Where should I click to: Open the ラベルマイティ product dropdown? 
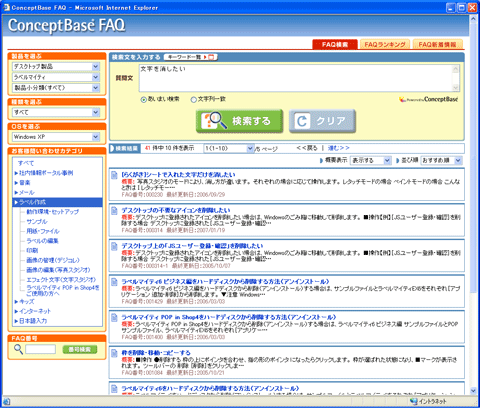point(96,77)
